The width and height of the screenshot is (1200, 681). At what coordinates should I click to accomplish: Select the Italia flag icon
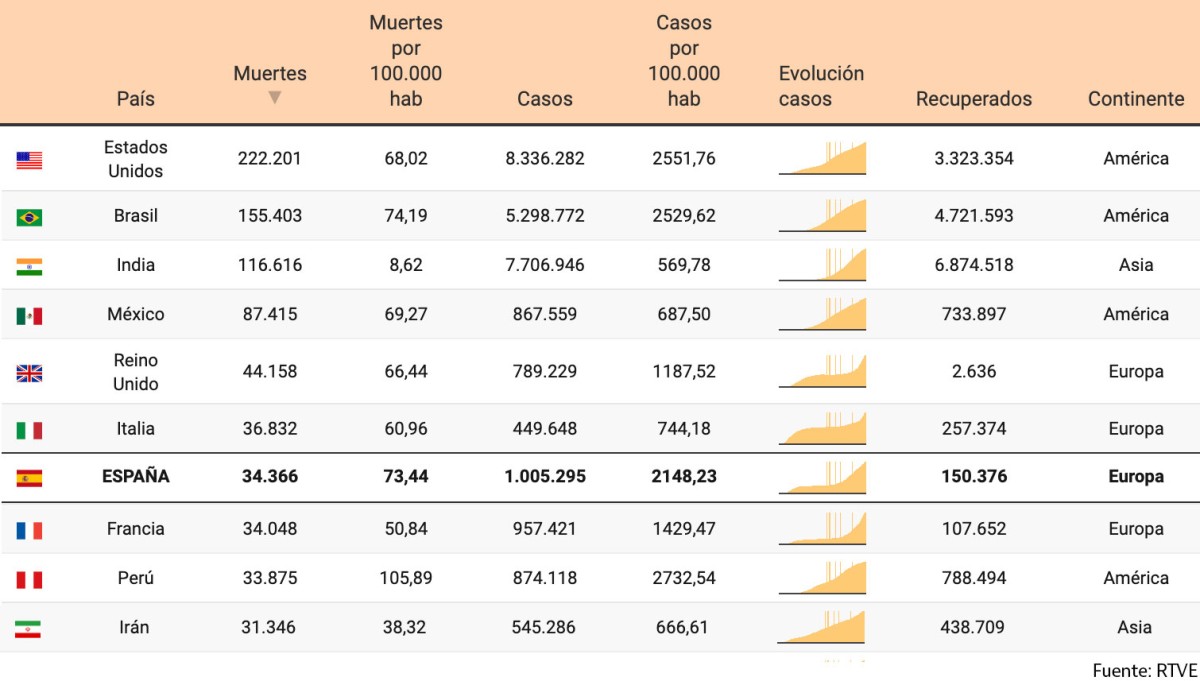point(29,428)
